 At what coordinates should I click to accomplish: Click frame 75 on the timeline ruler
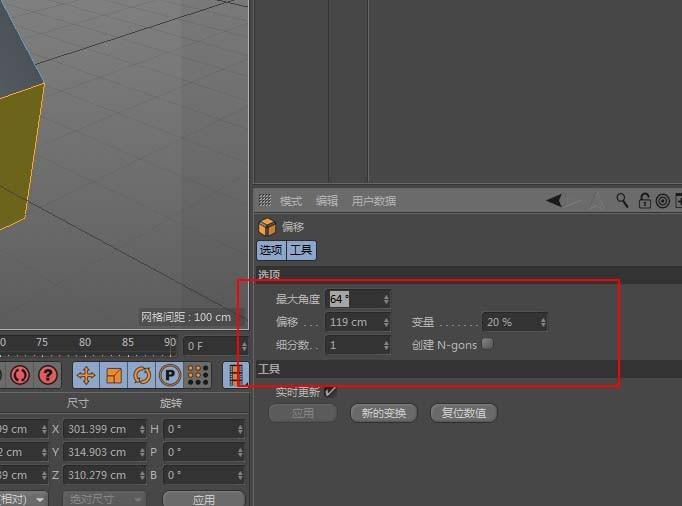(x=42, y=342)
